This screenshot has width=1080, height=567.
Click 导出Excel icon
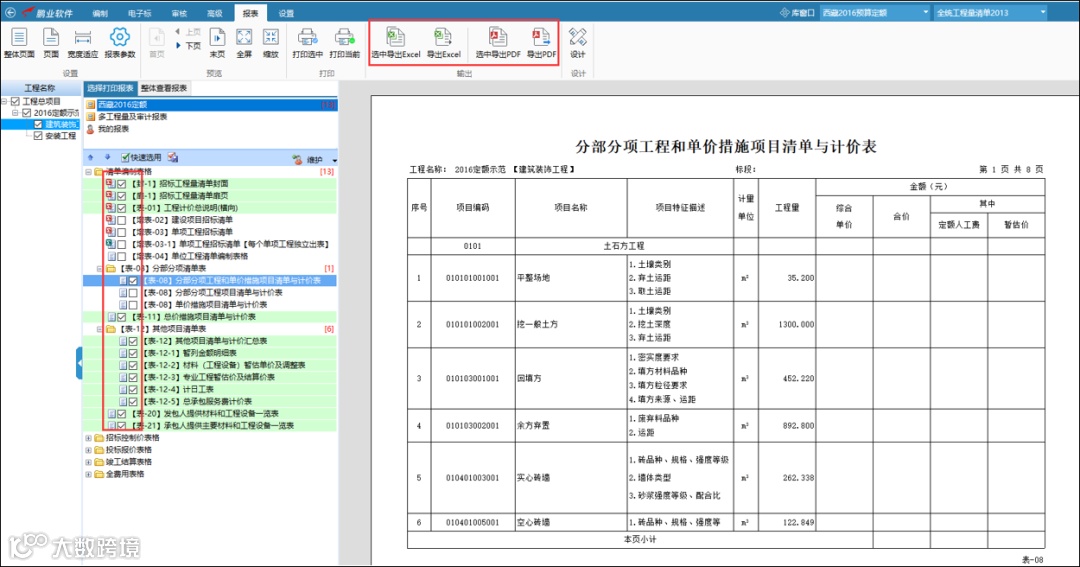[443, 37]
